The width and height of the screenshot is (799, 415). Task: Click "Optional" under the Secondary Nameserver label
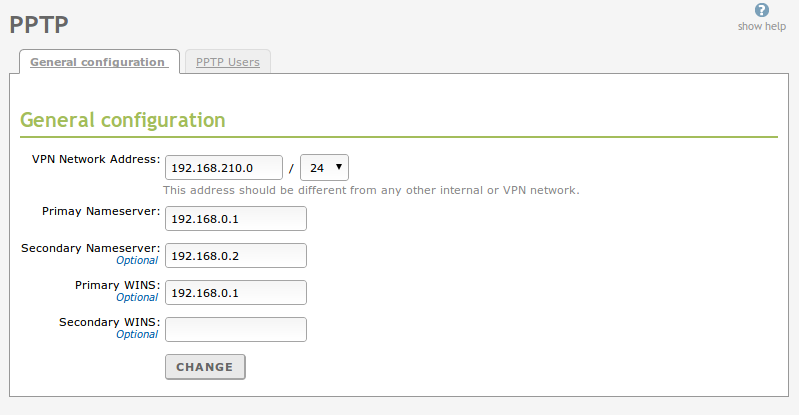pyautogui.click(x=137, y=260)
